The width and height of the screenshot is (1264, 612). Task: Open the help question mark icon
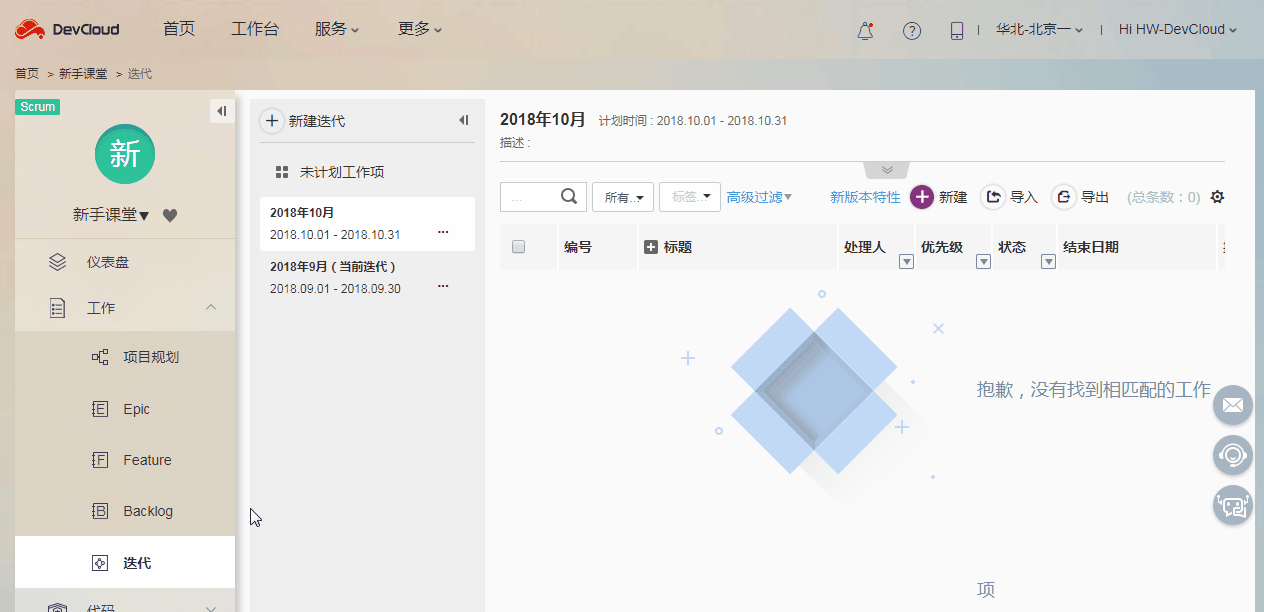coord(911,29)
